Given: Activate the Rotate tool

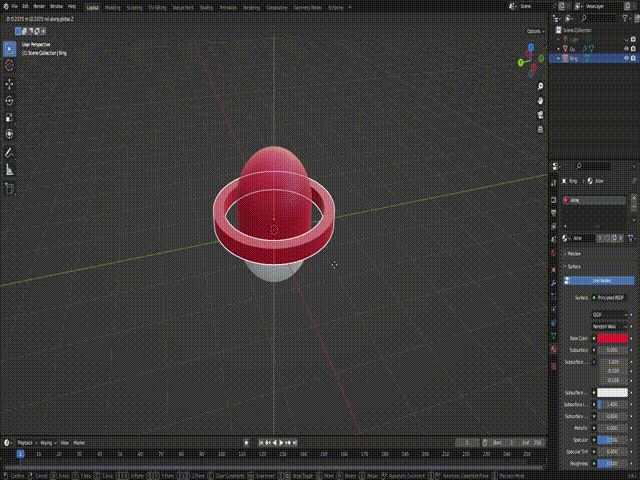Looking at the screenshot, I should pyautogui.click(x=10, y=100).
